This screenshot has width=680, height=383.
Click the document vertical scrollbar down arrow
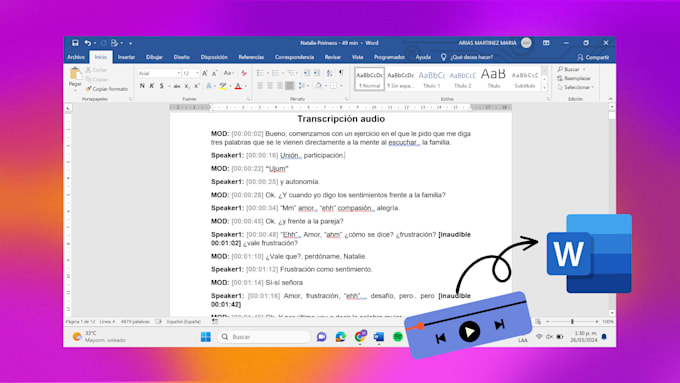[611, 313]
